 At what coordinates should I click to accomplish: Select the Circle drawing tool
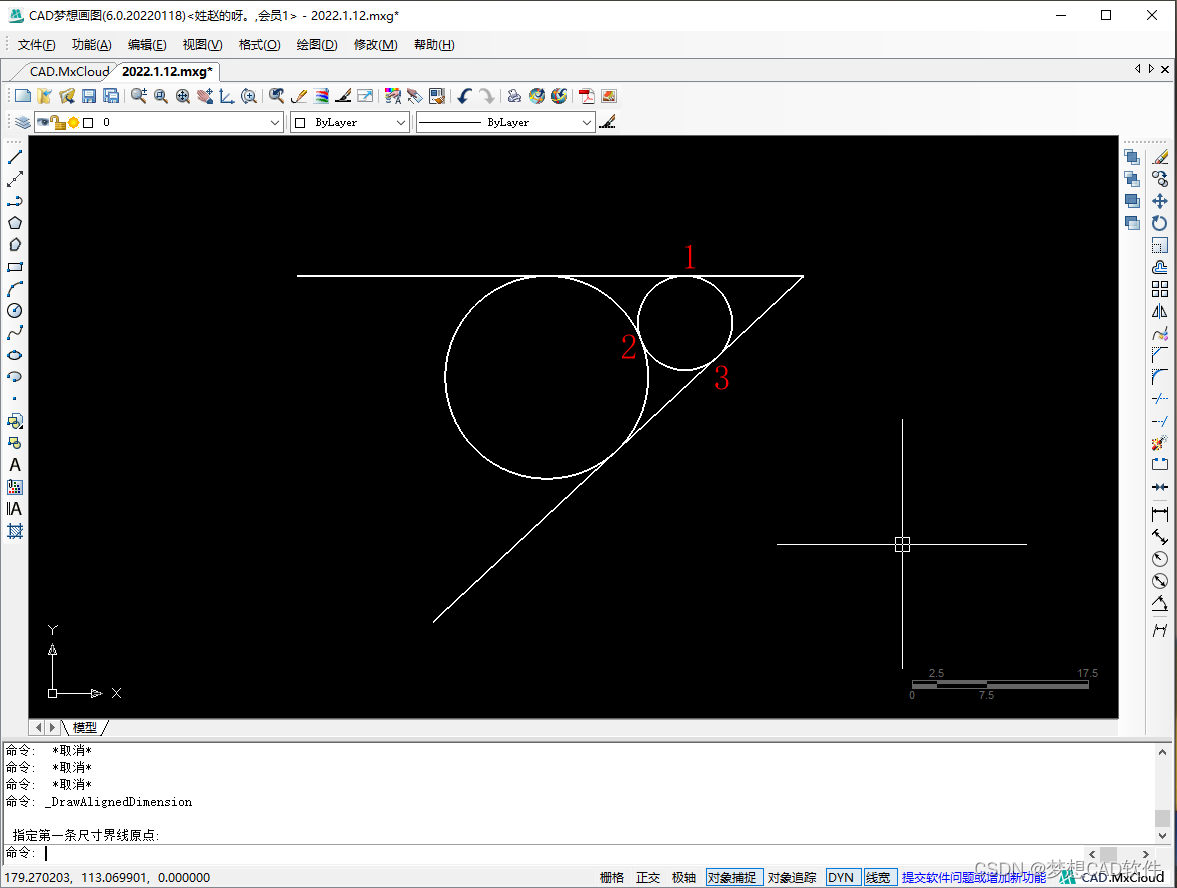point(15,311)
